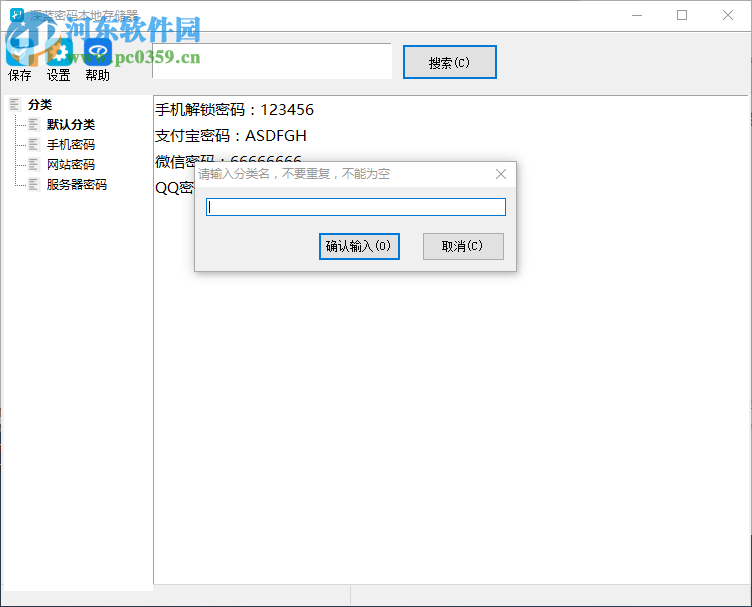Close the main application window
The image size is (752, 607).
point(728,15)
